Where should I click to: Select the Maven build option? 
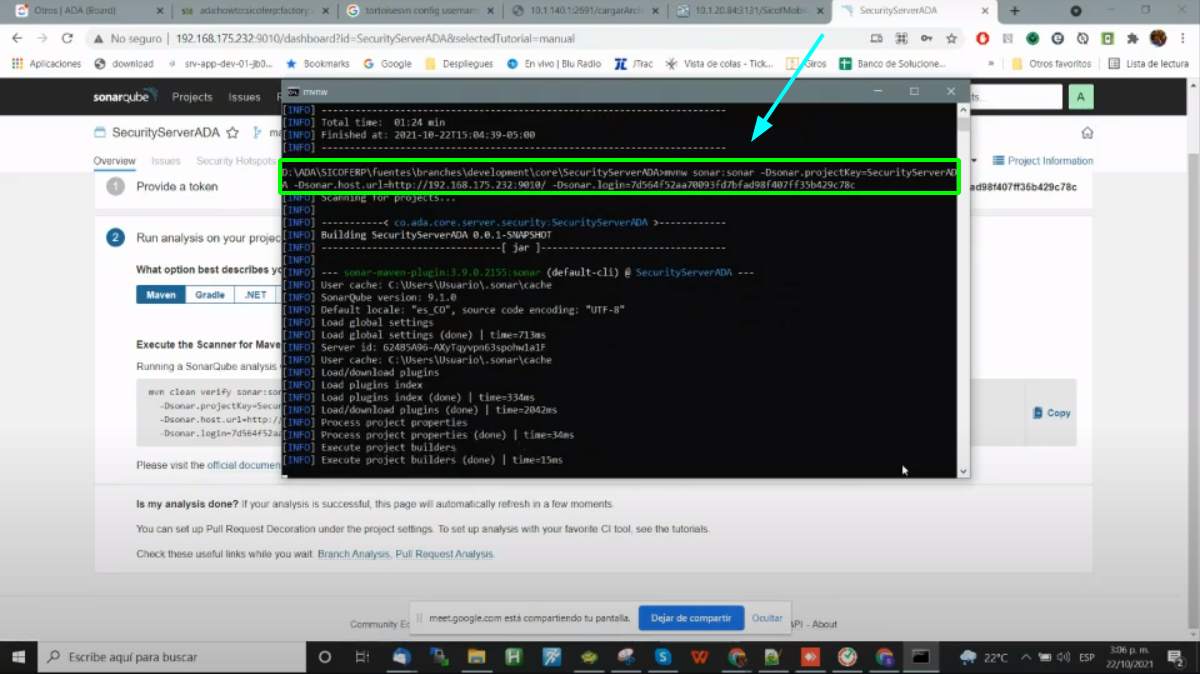tap(161, 295)
